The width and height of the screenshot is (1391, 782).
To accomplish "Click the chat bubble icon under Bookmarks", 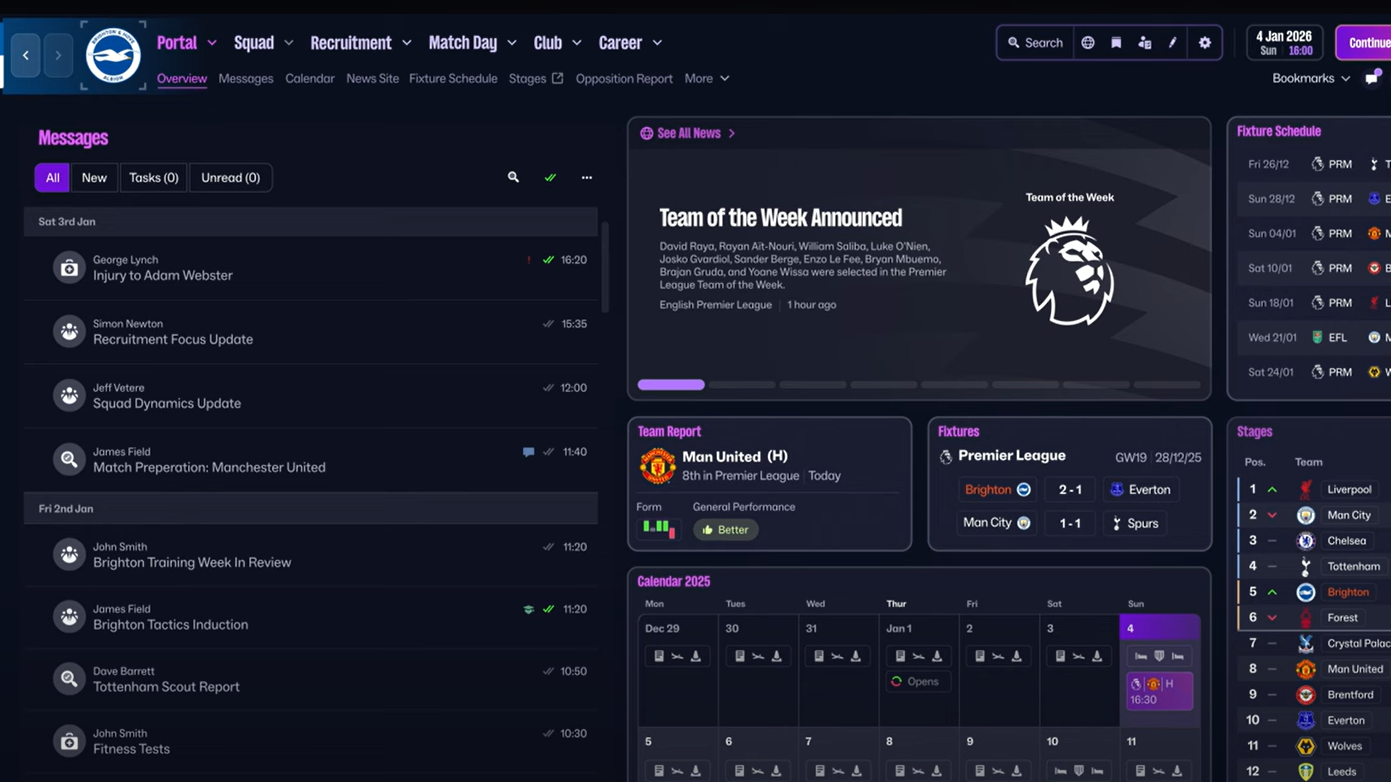I will point(1372,78).
